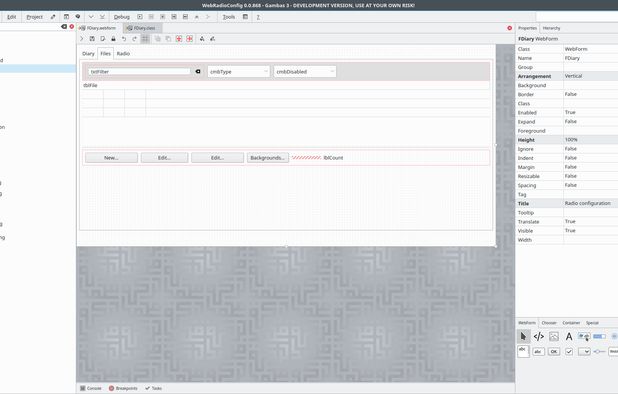This screenshot has height=394, width=618.
Task: Open the Breakpoints panel
Action: 123,388
